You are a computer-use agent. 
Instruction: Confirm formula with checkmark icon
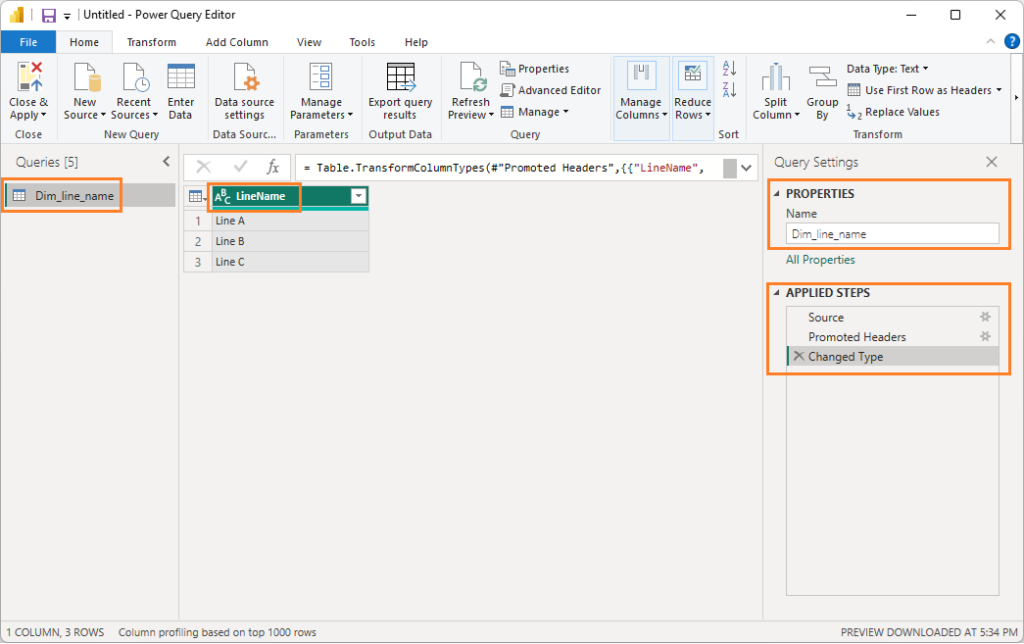point(240,167)
